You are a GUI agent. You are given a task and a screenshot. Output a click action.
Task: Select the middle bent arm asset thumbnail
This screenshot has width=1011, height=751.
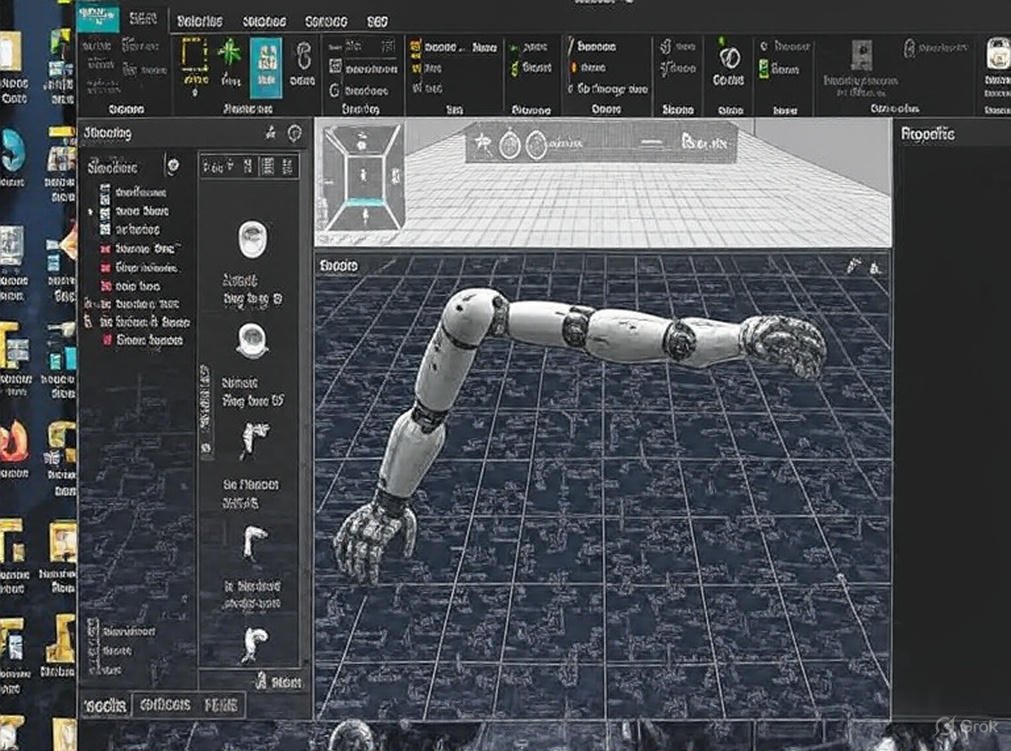coord(253,541)
